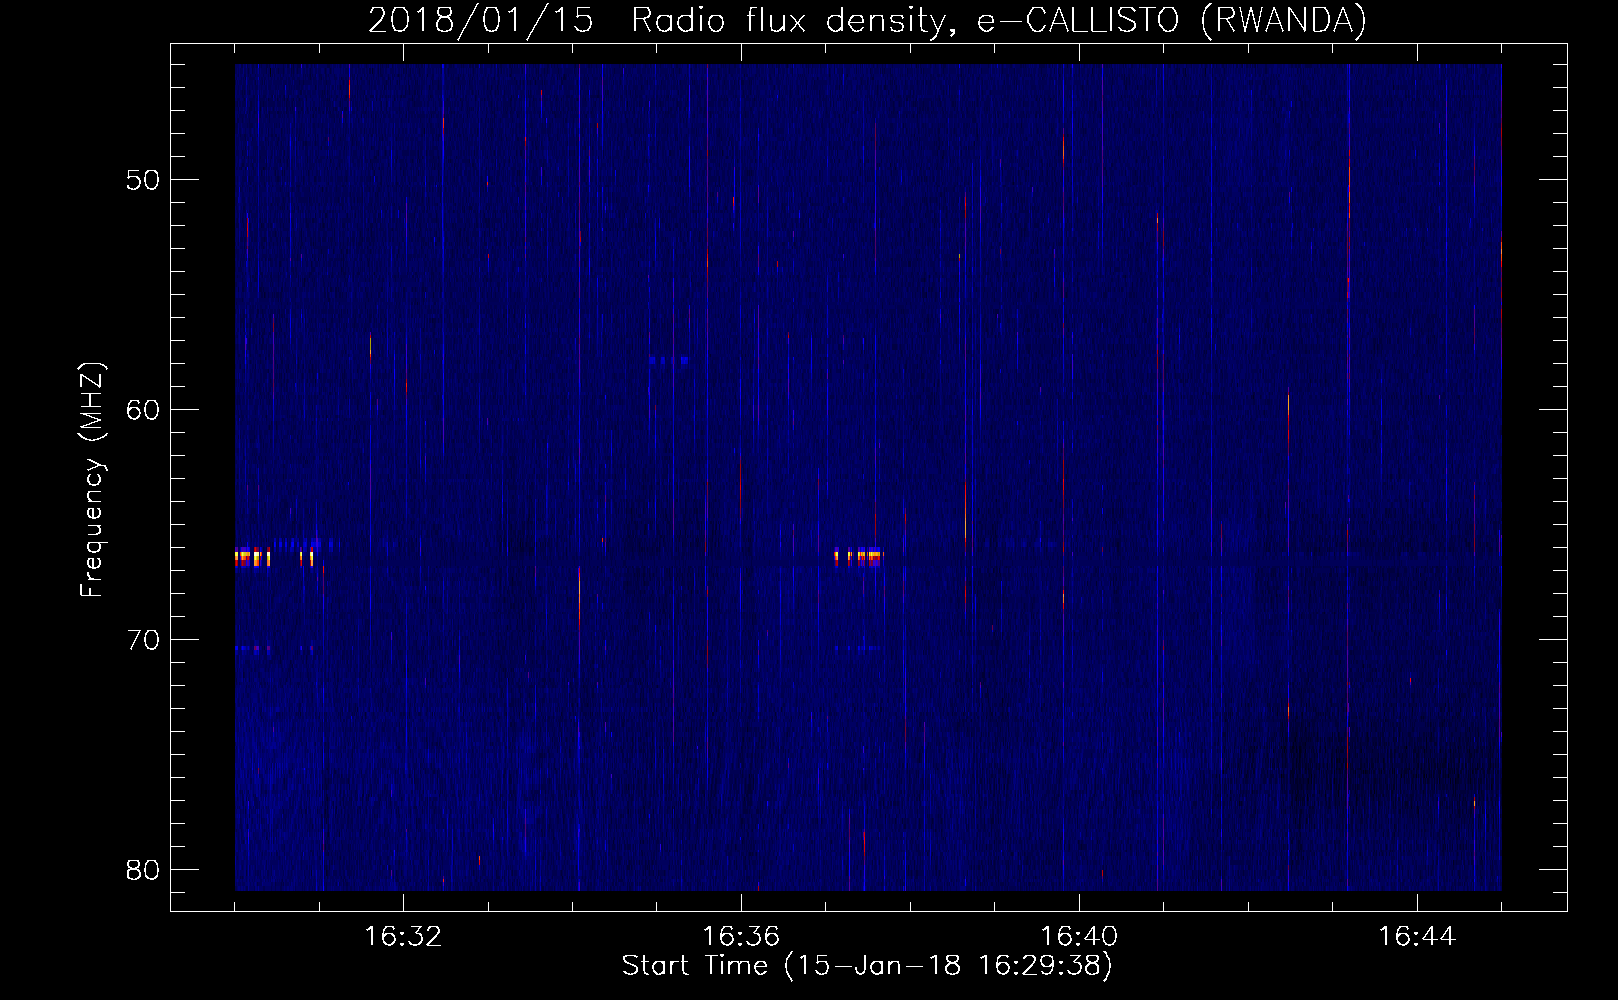This screenshot has width=1618, height=1000.
Task: Click the time tick label '16:44'
Action: tap(1417, 937)
